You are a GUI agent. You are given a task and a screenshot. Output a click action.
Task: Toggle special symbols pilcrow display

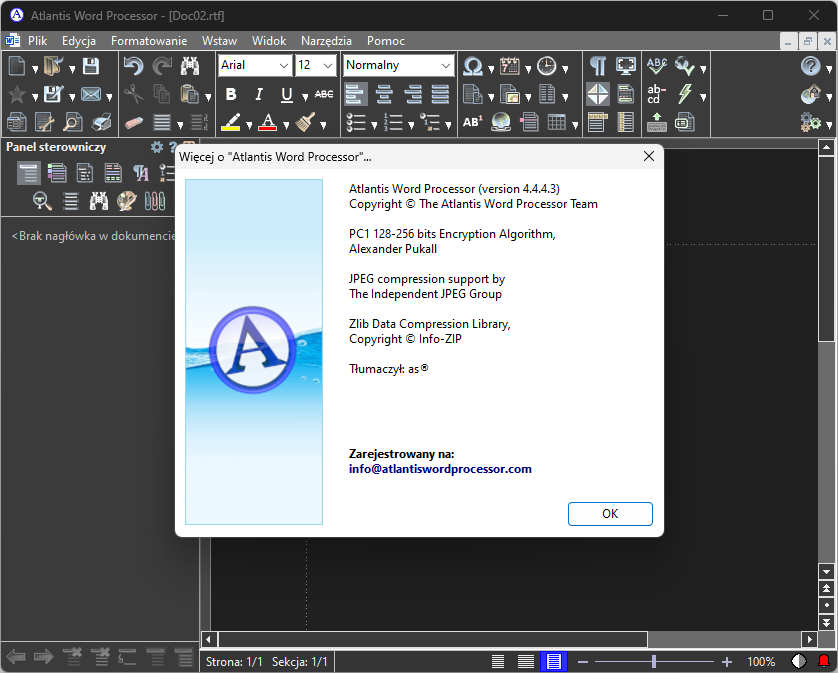pyautogui.click(x=598, y=66)
